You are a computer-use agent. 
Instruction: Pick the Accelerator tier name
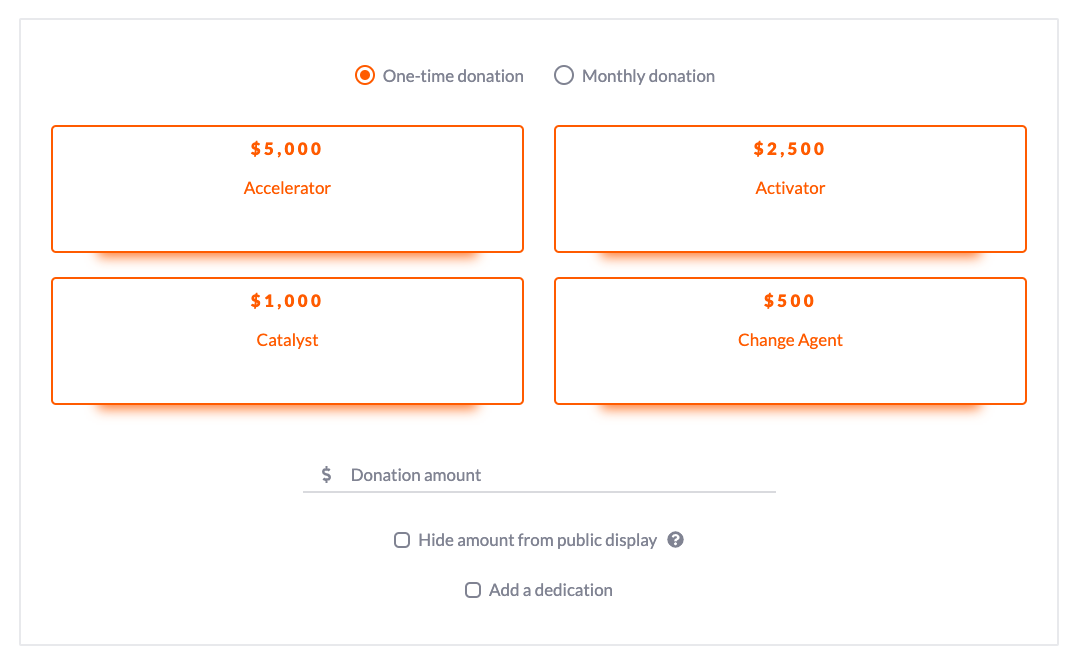point(287,188)
